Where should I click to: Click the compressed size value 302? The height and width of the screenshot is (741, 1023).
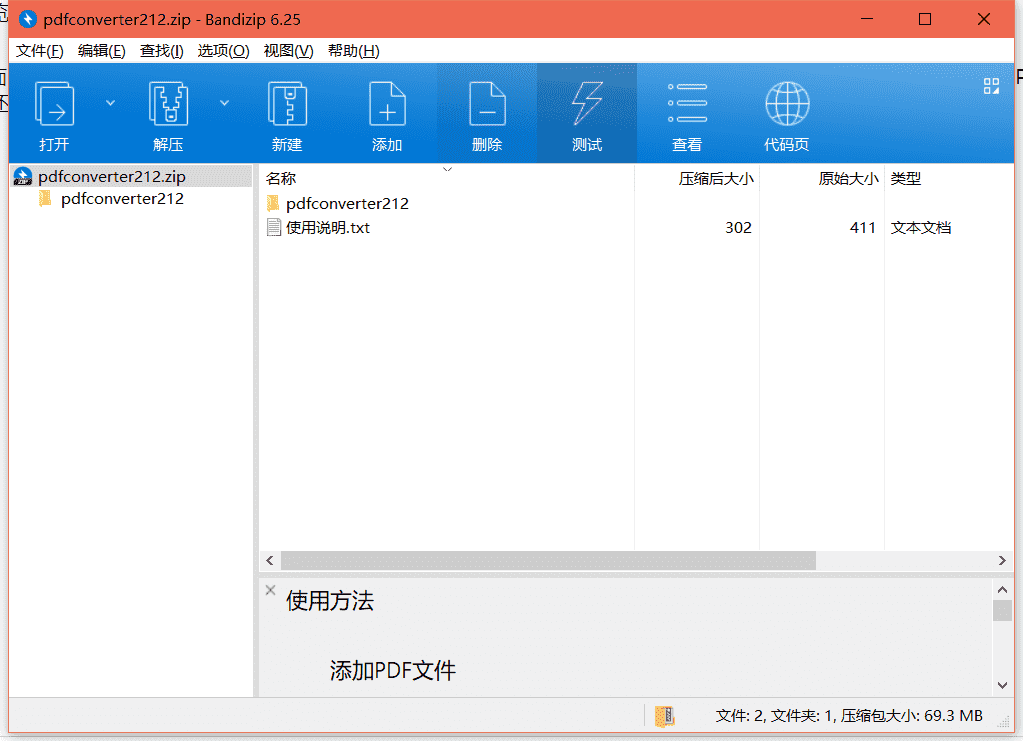click(738, 228)
